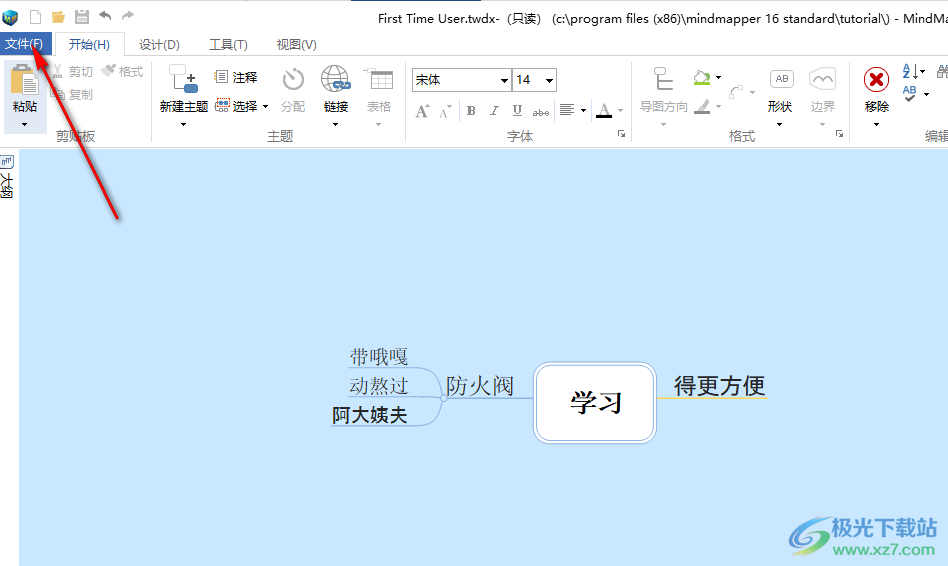Click the 形状 shape AB icon
948x566 pixels.
click(x=782, y=79)
